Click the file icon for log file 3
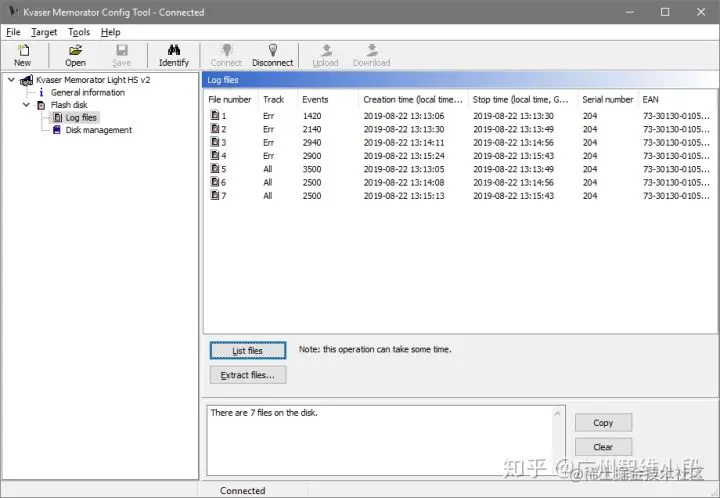This screenshot has width=720, height=498. click(214, 141)
